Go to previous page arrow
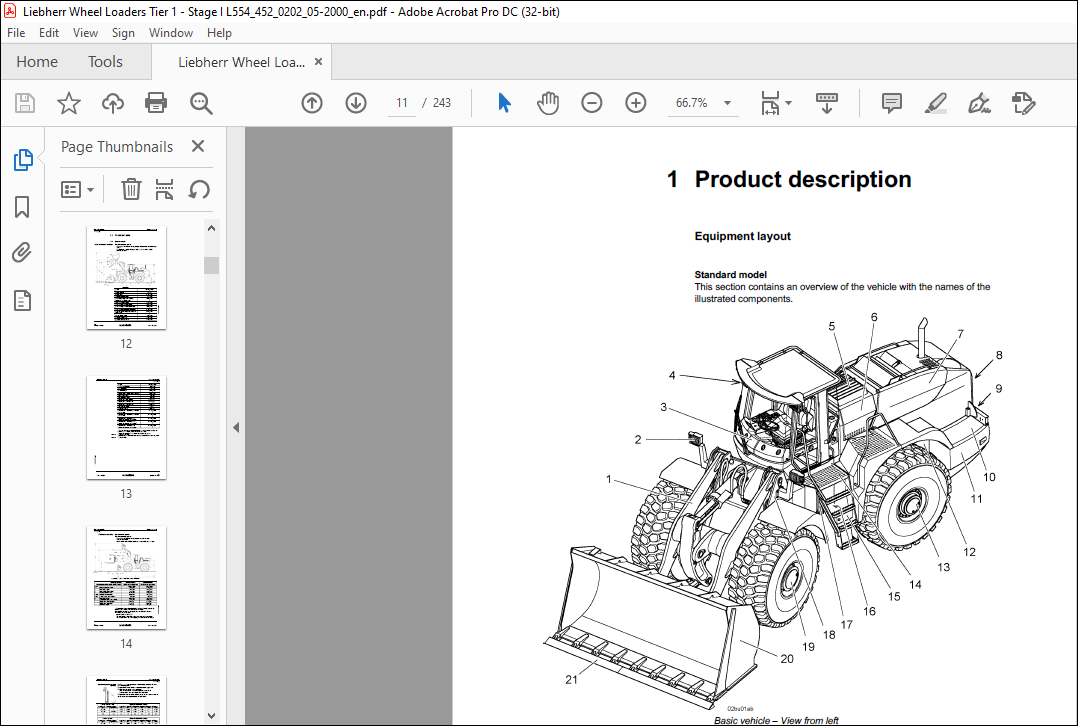1078x726 pixels. tap(312, 103)
